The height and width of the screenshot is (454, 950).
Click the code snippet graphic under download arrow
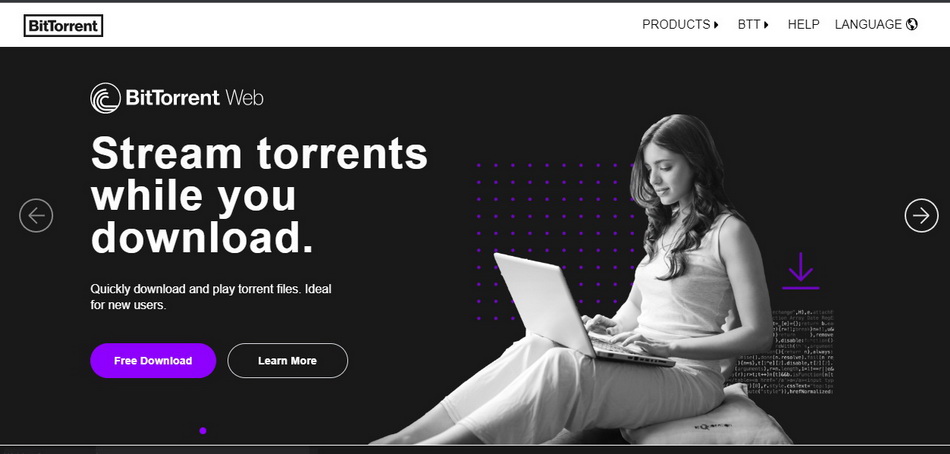tap(780, 352)
